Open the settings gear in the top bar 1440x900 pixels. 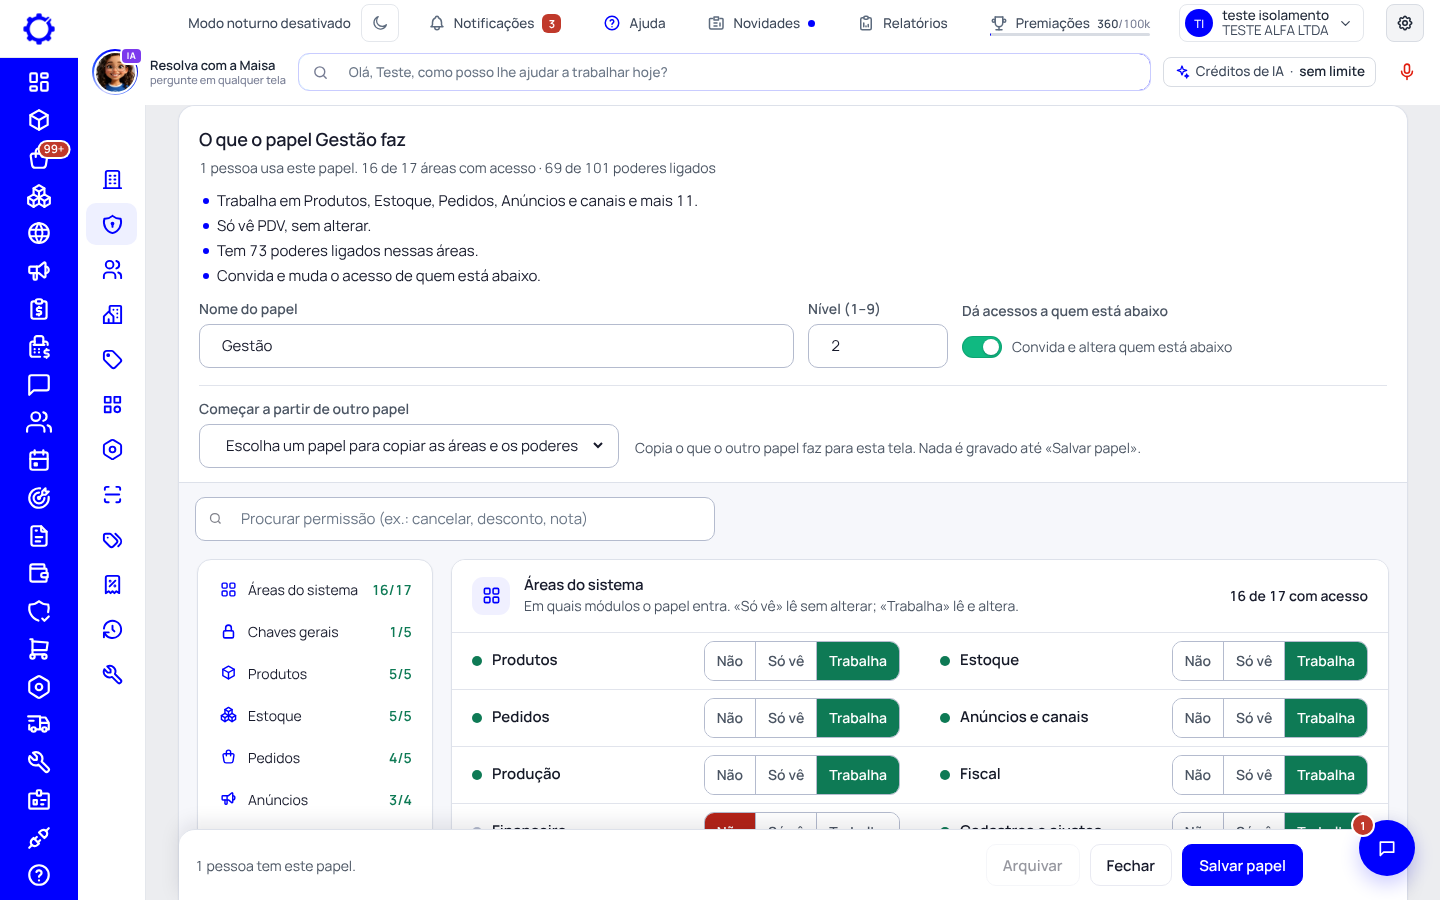[1405, 23]
